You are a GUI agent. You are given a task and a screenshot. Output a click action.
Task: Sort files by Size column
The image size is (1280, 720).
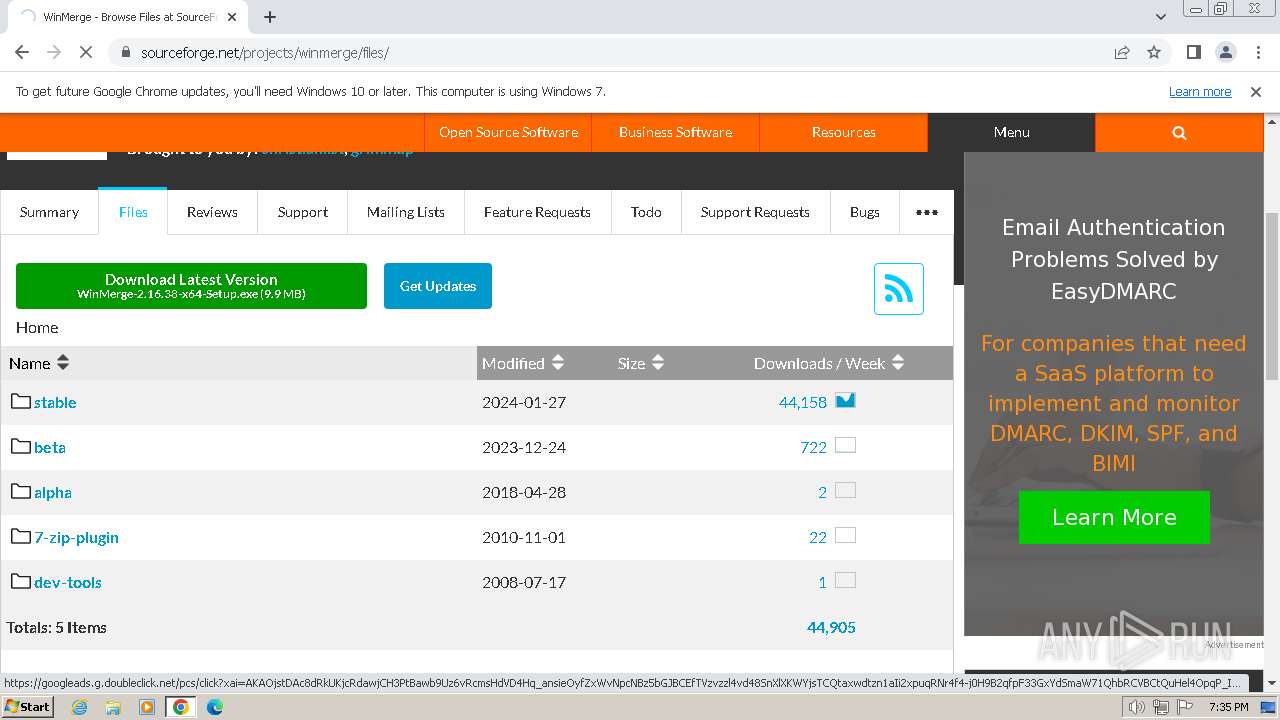tap(641, 363)
